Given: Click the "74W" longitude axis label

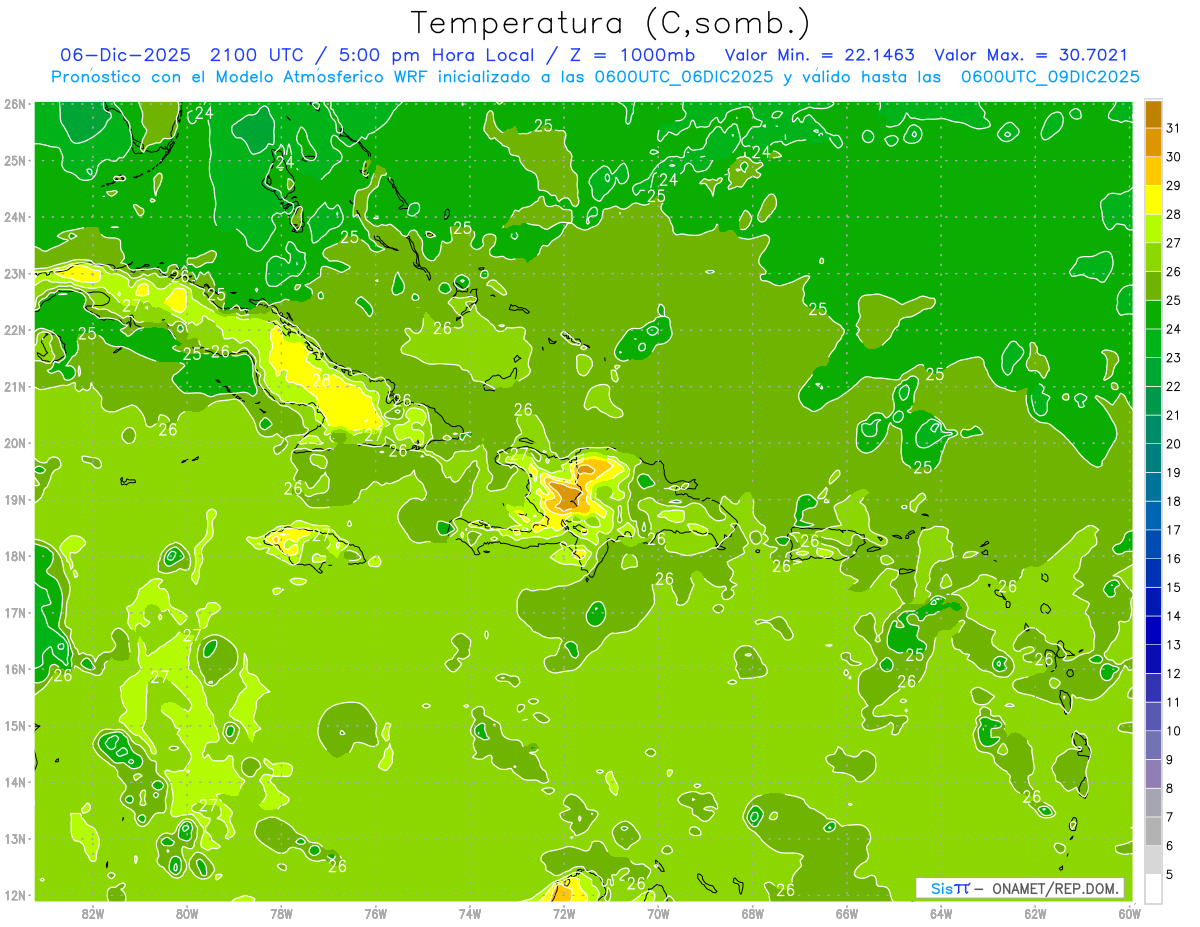Looking at the screenshot, I should (x=469, y=914).
